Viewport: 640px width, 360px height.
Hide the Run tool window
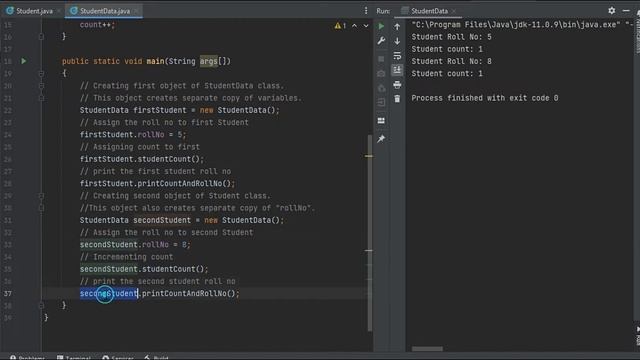(626, 11)
